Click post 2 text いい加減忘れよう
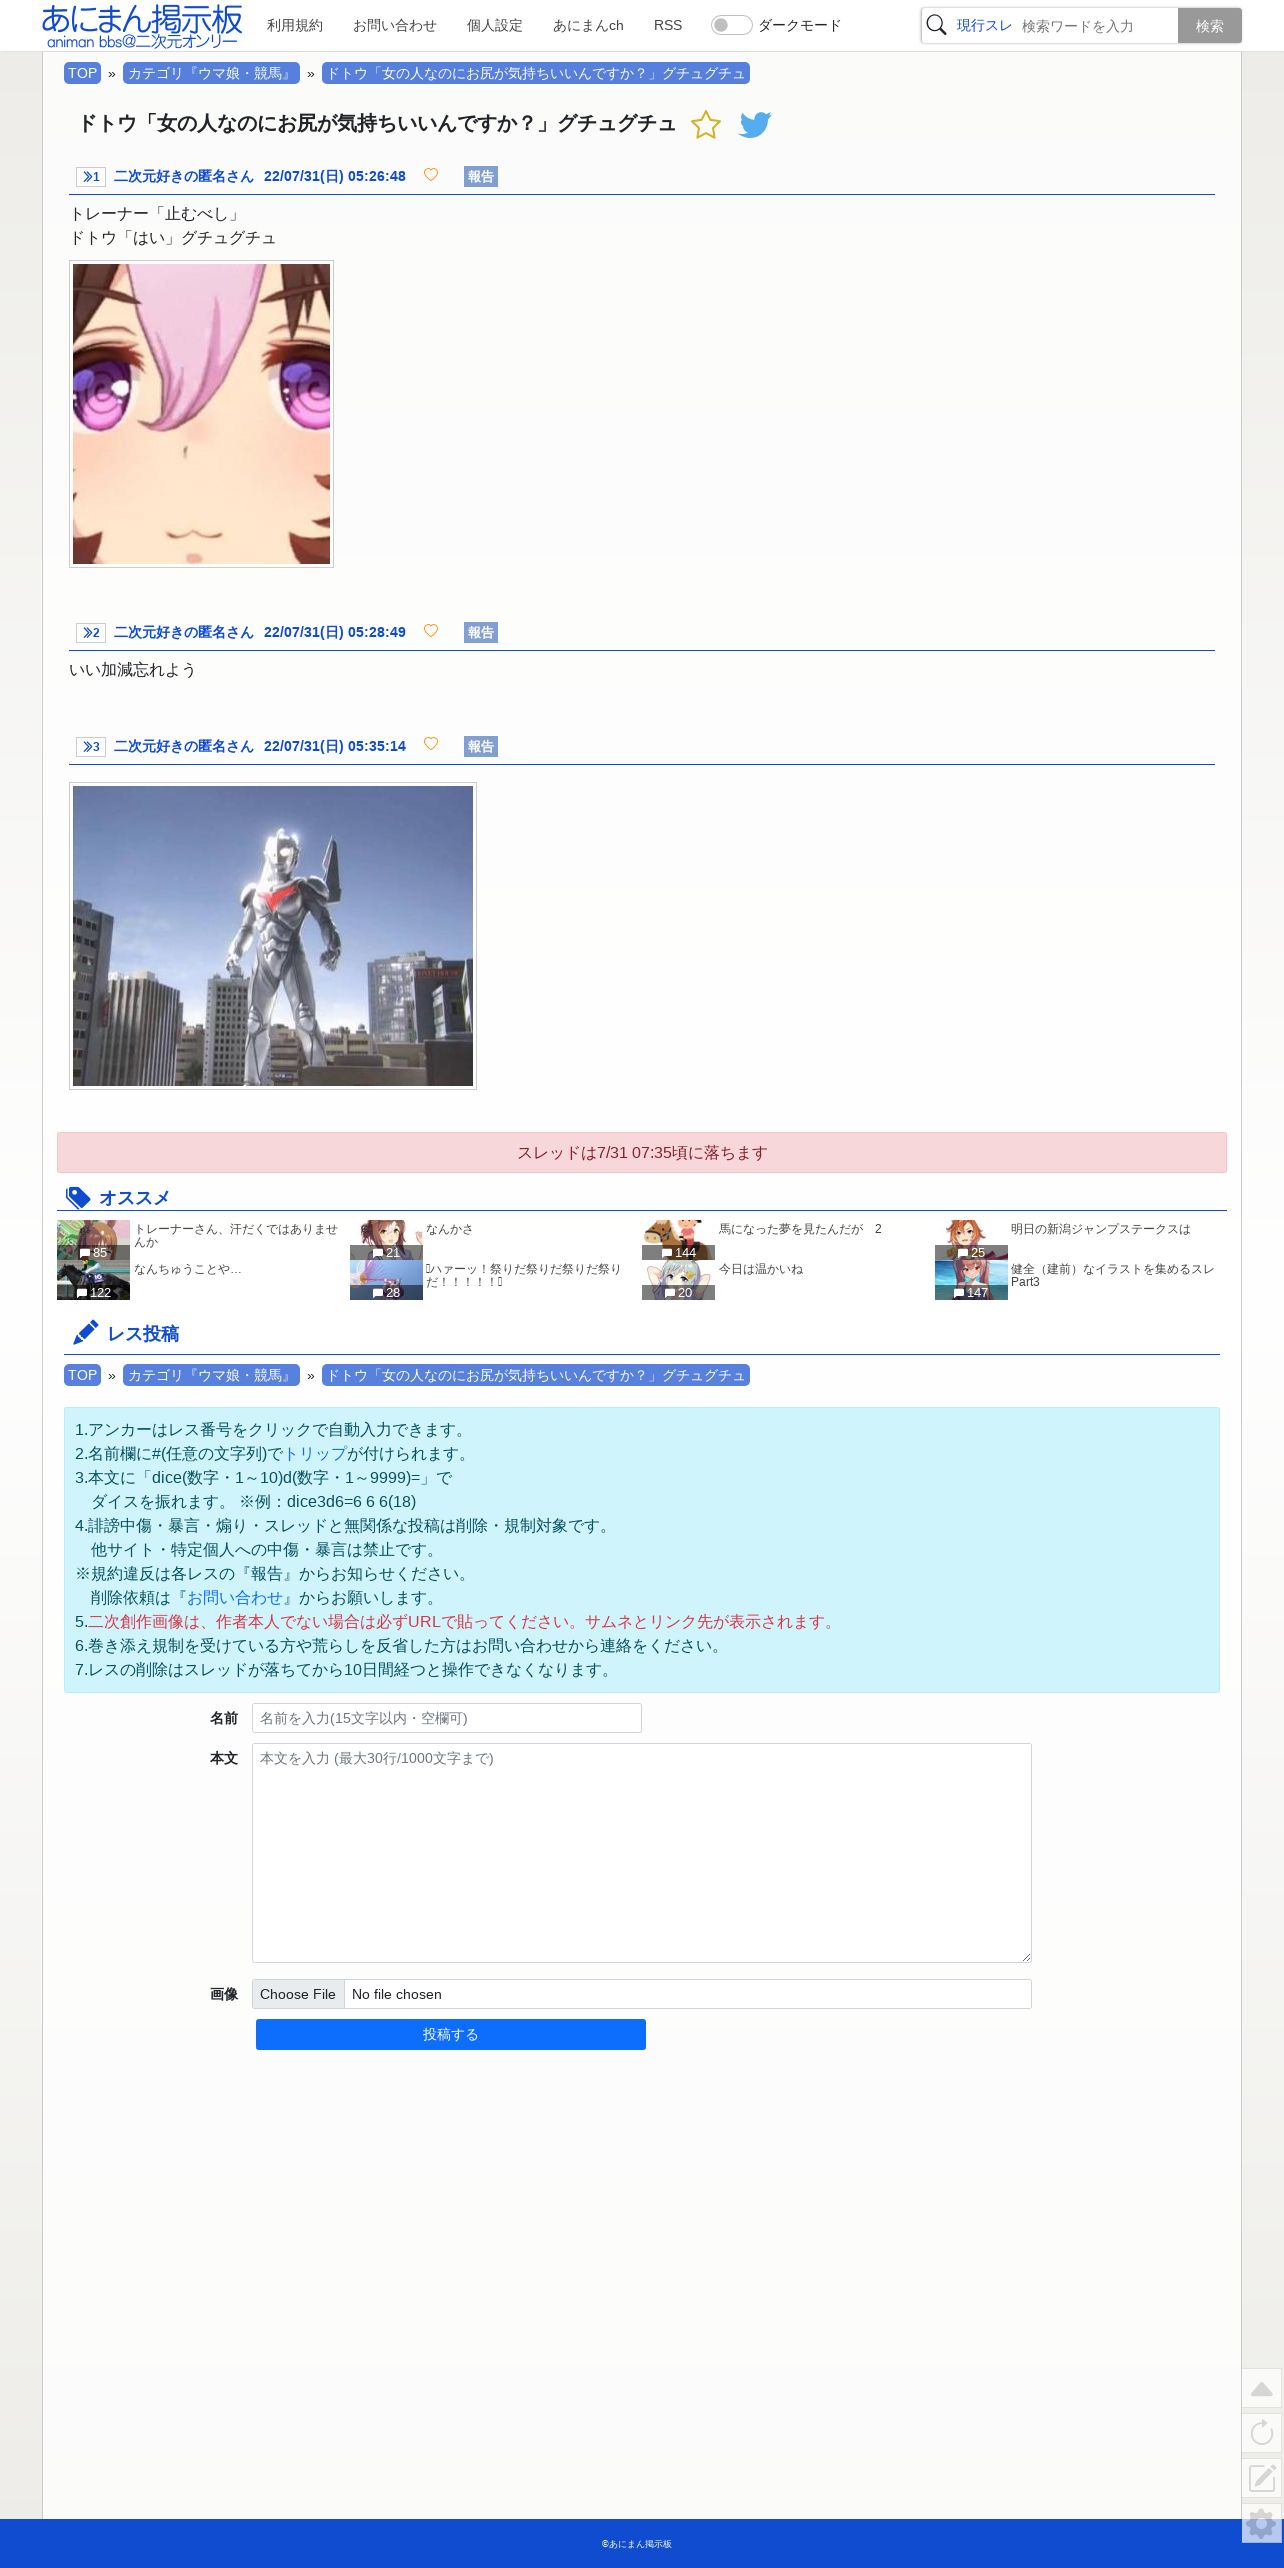1284x2568 pixels. pyautogui.click(x=132, y=670)
